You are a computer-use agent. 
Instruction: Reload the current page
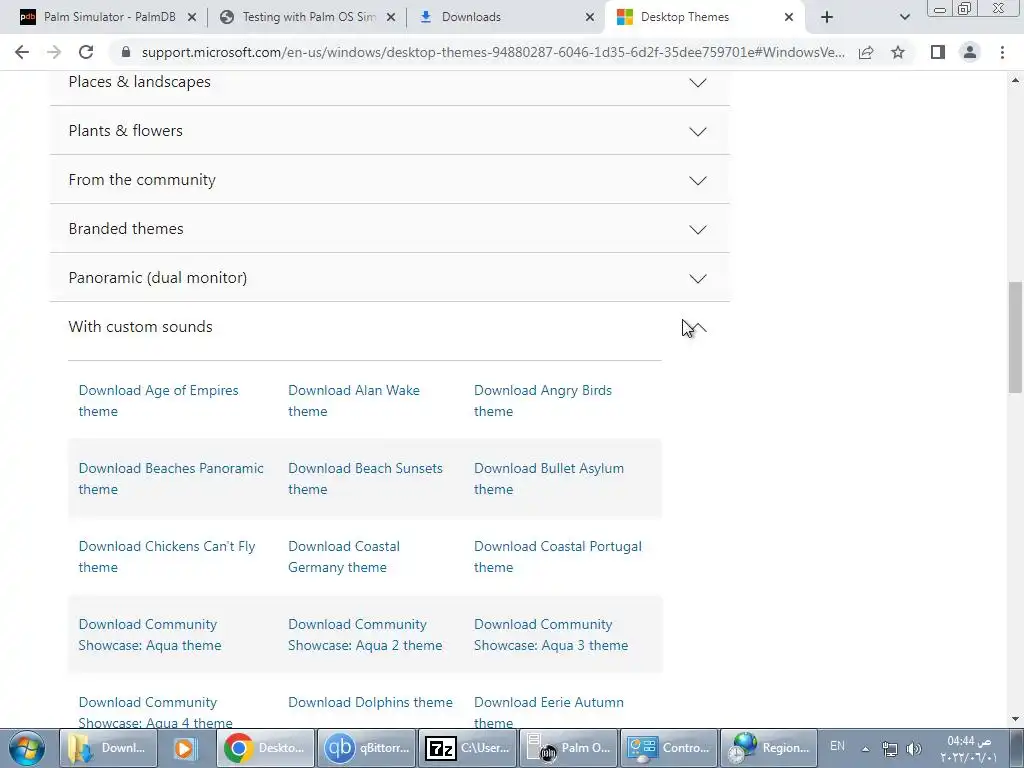click(86, 52)
